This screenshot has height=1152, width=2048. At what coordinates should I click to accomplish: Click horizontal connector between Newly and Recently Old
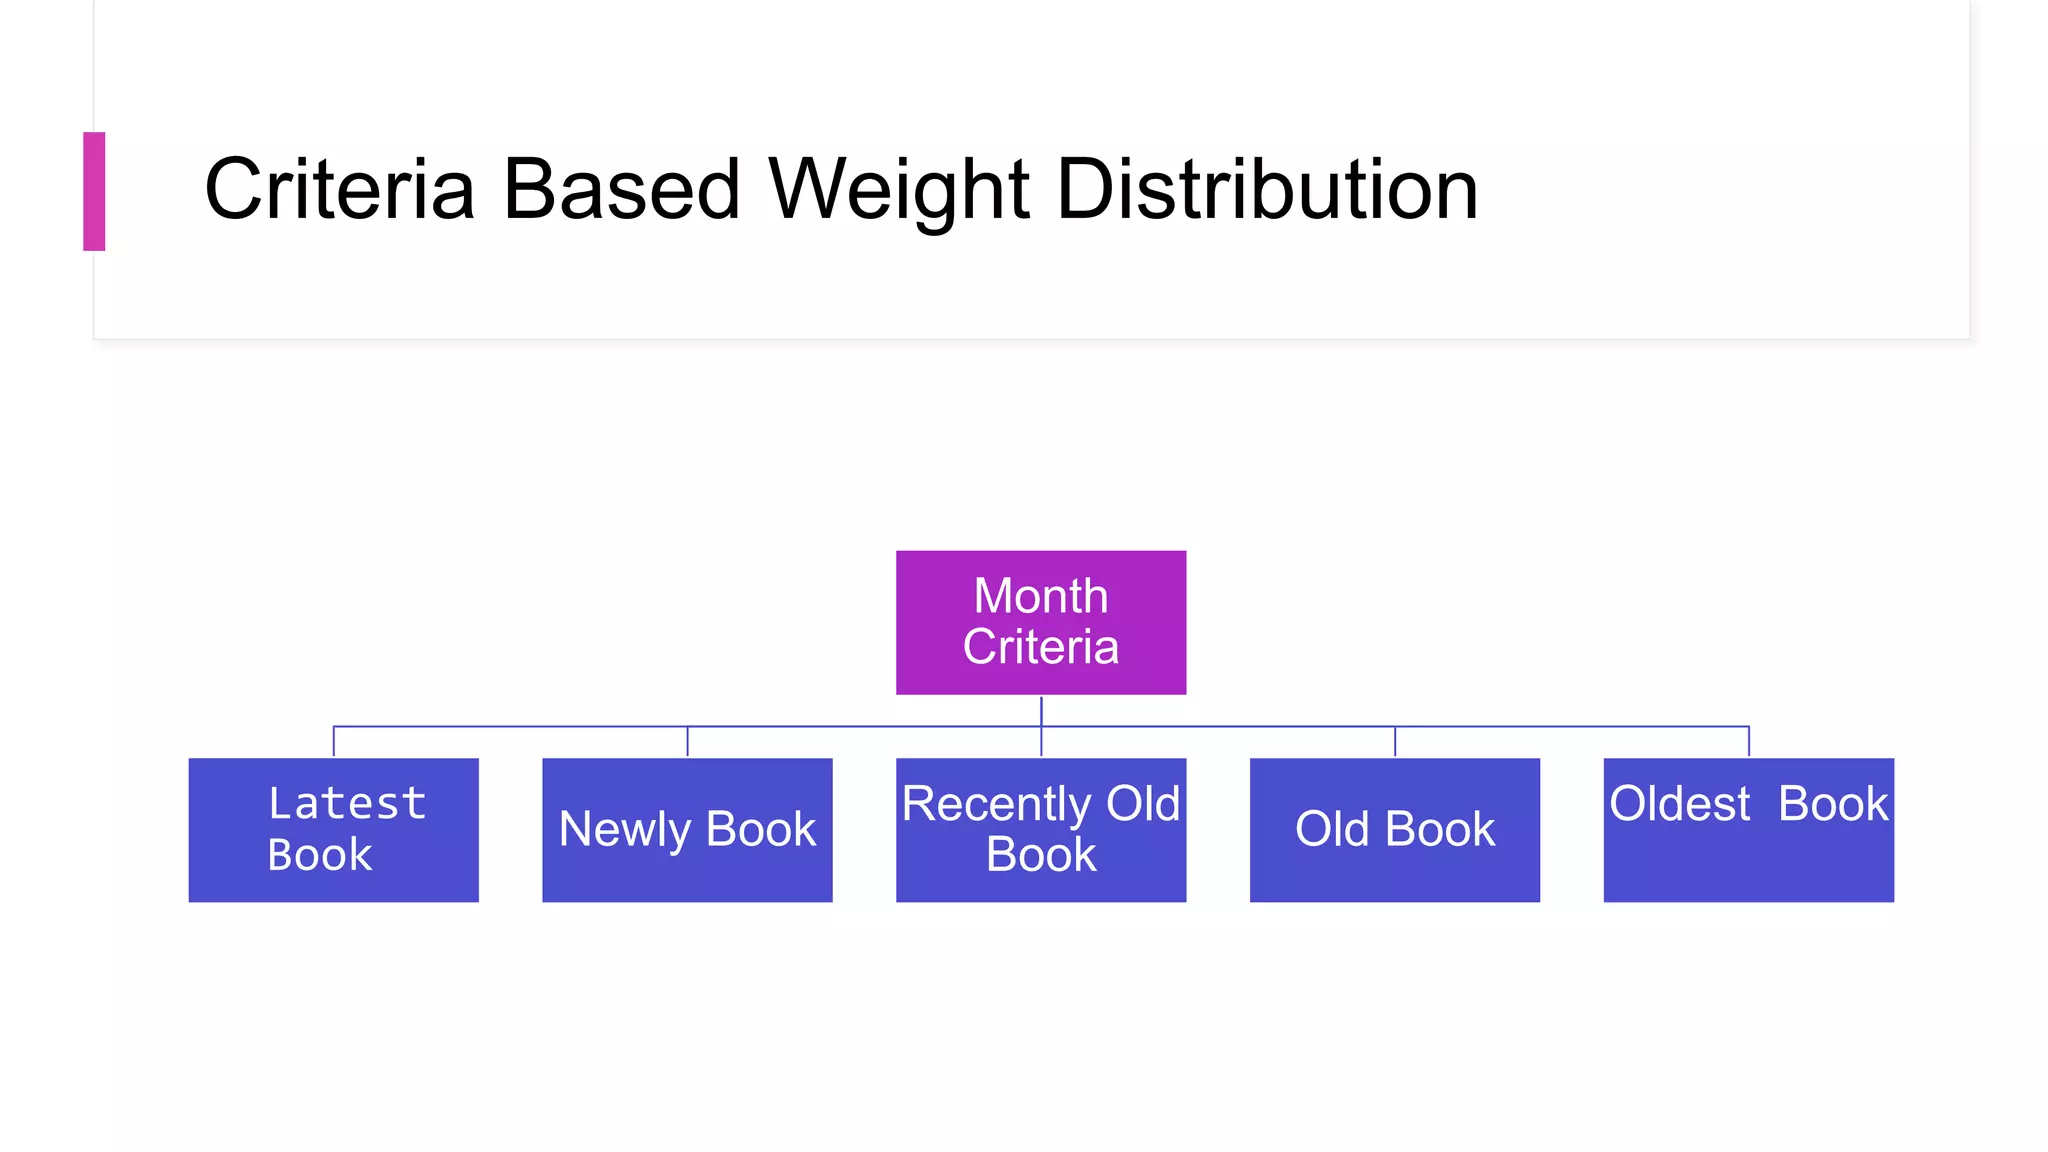click(865, 726)
